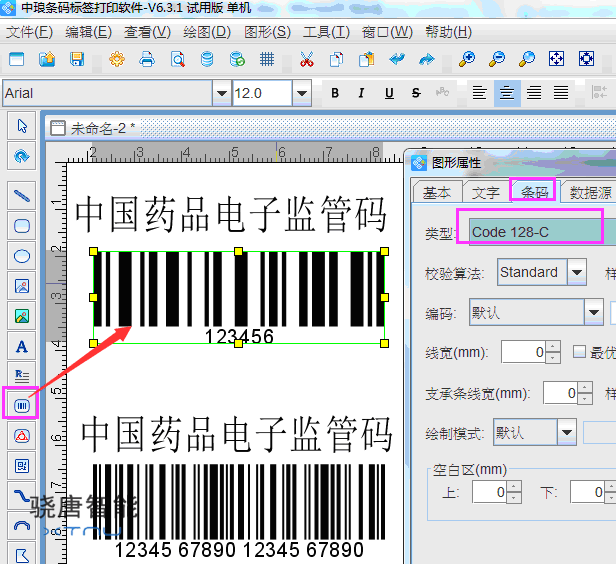
Task: Select the green vector image tool
Action: 22,316
